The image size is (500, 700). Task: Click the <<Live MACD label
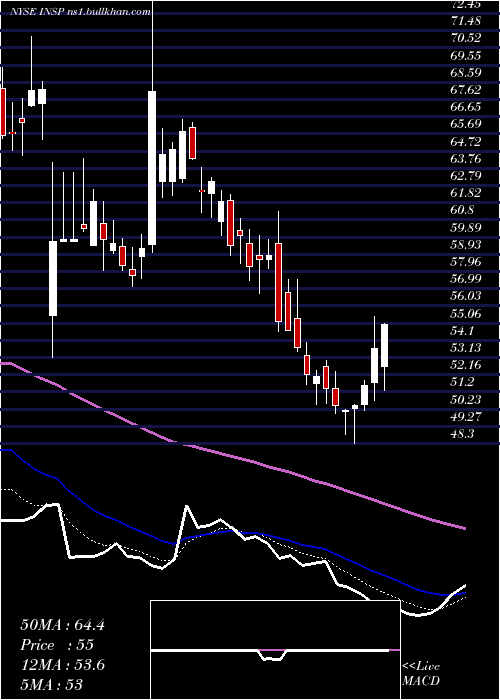pos(421,674)
